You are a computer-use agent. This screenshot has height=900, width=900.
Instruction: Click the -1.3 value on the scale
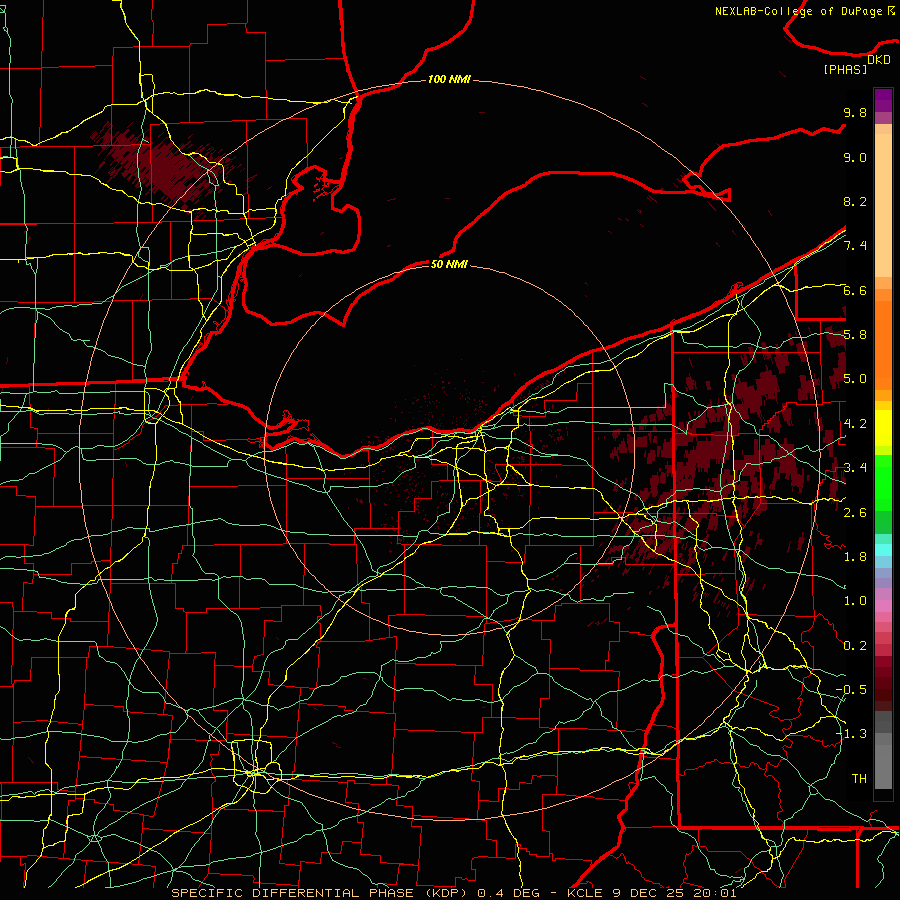click(851, 734)
